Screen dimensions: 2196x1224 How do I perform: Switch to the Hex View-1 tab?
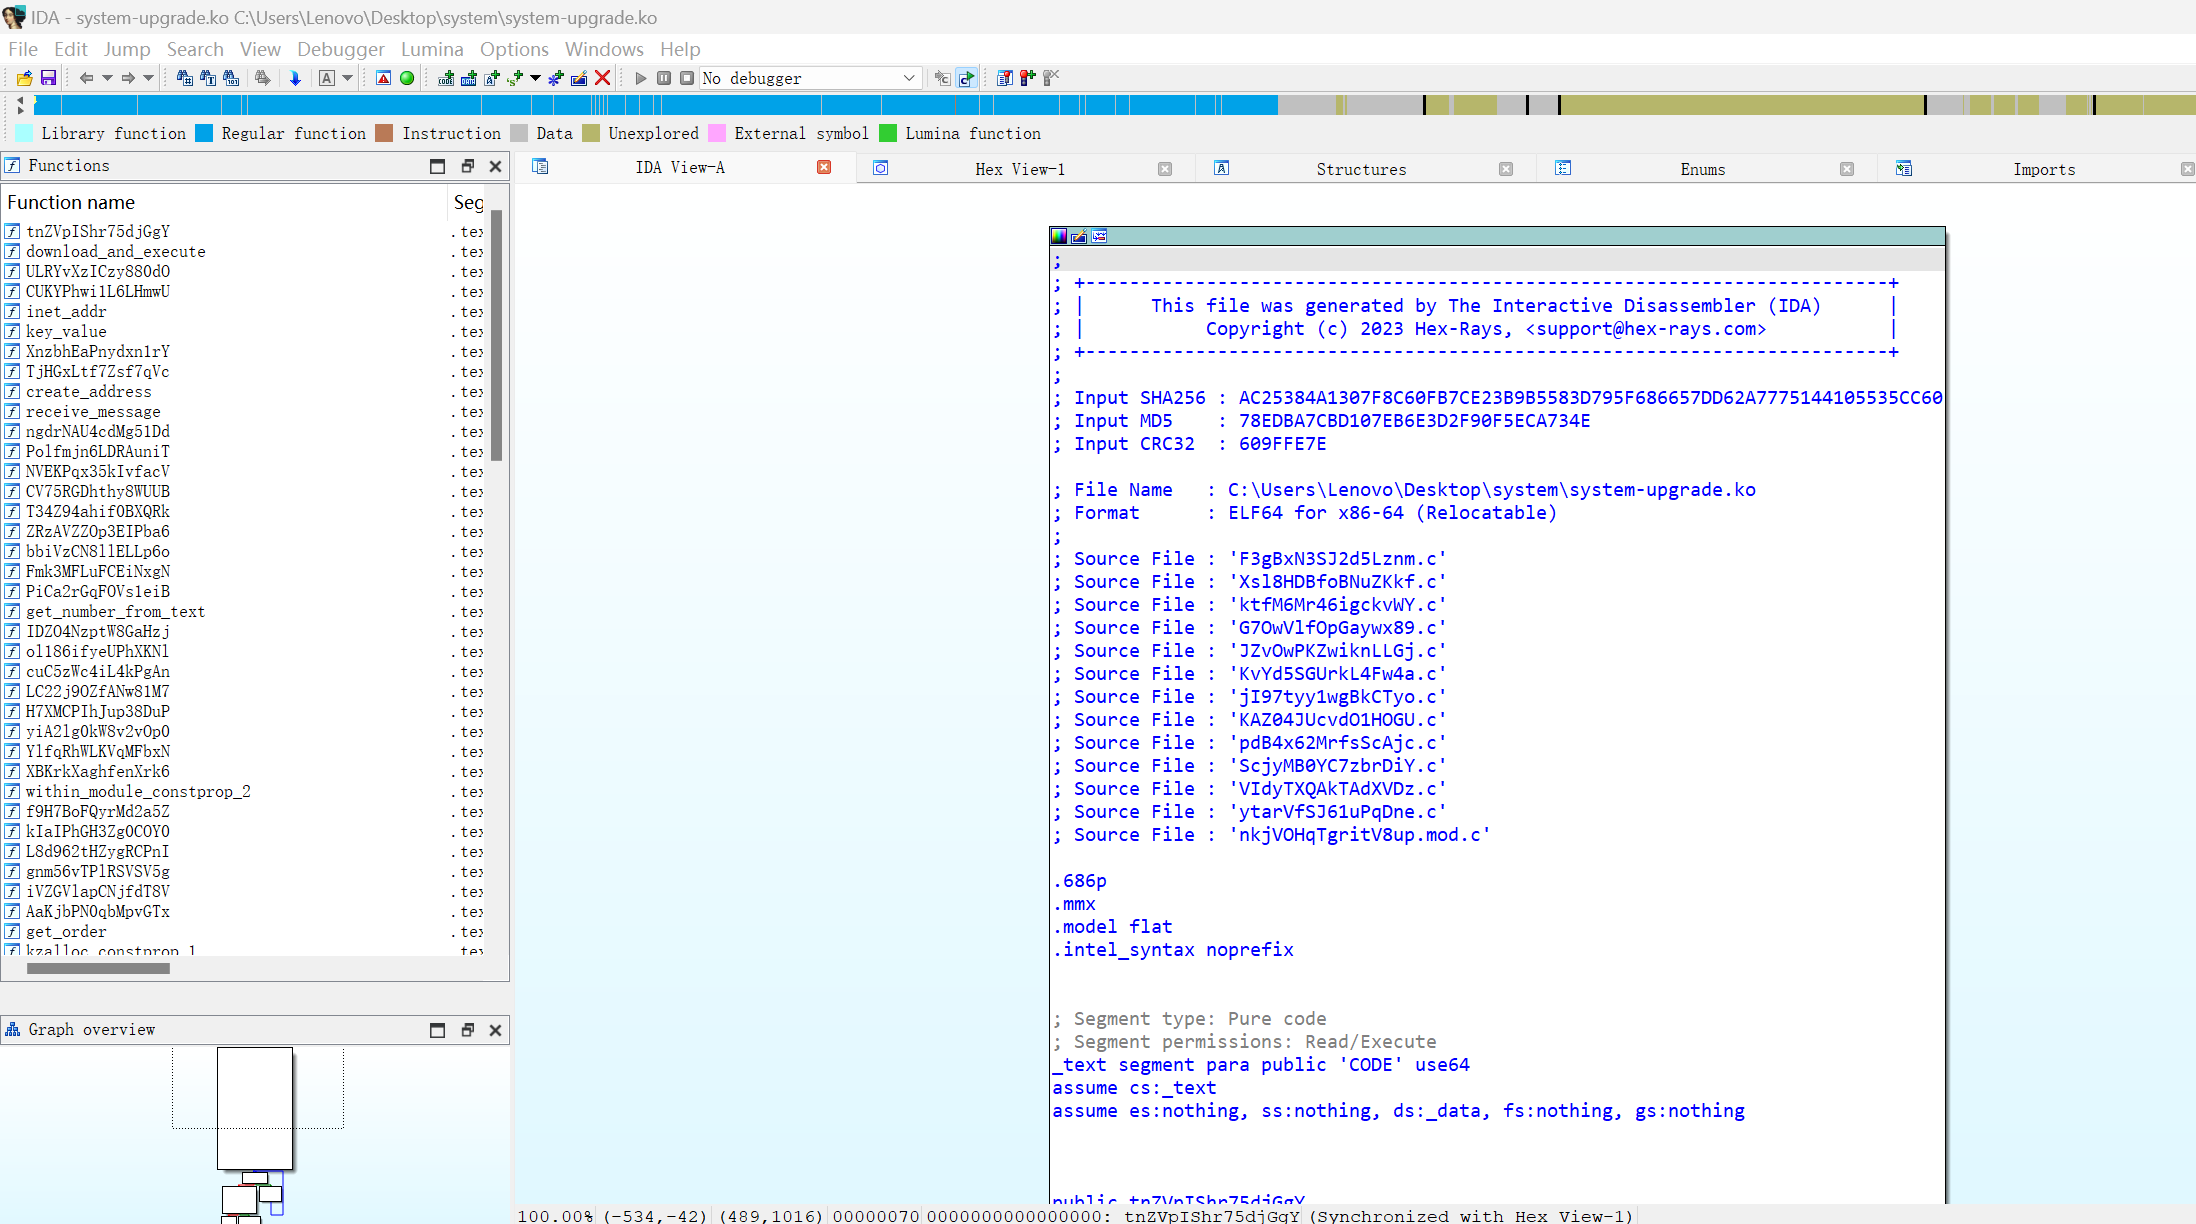(x=1020, y=169)
